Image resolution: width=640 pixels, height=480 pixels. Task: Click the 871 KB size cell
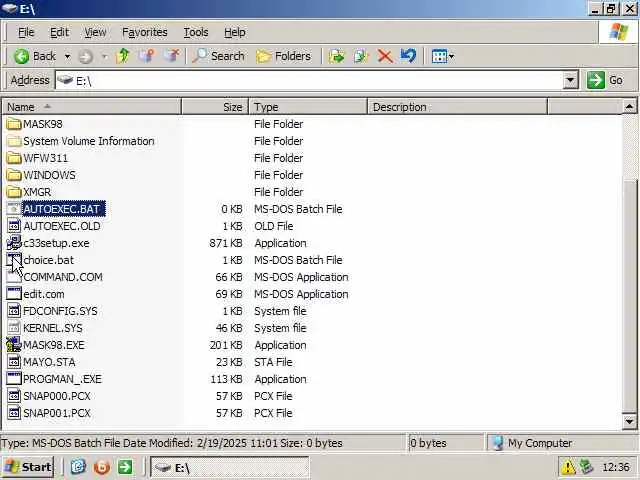coord(226,243)
